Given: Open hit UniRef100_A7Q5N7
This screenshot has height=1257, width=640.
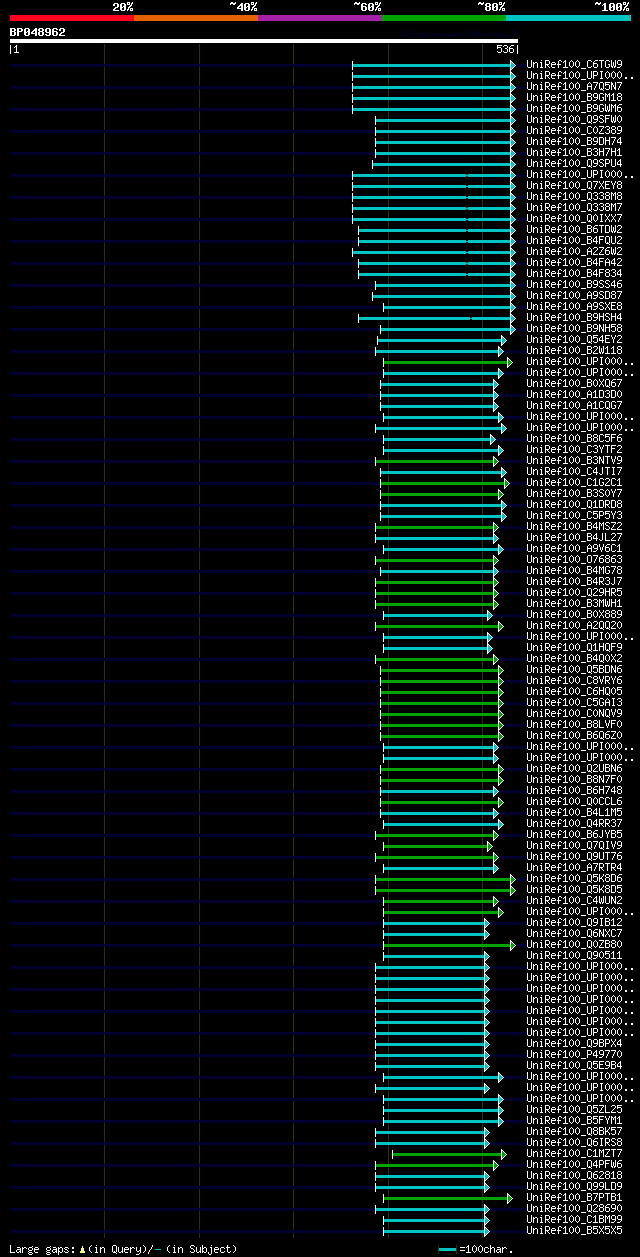Looking at the screenshot, I should 575,87.
